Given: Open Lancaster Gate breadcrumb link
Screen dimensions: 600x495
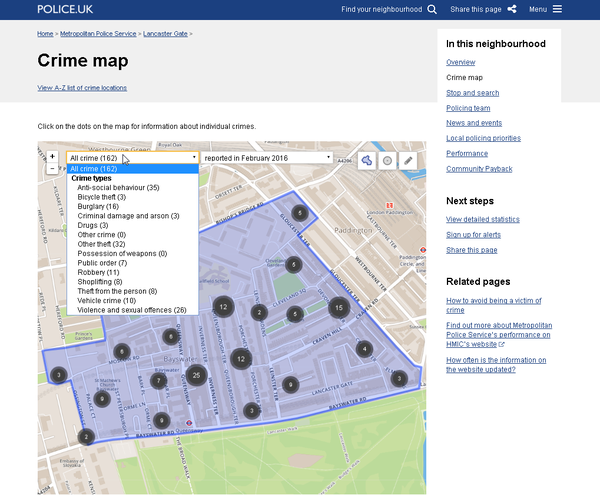Looking at the screenshot, I should (x=165, y=34).
